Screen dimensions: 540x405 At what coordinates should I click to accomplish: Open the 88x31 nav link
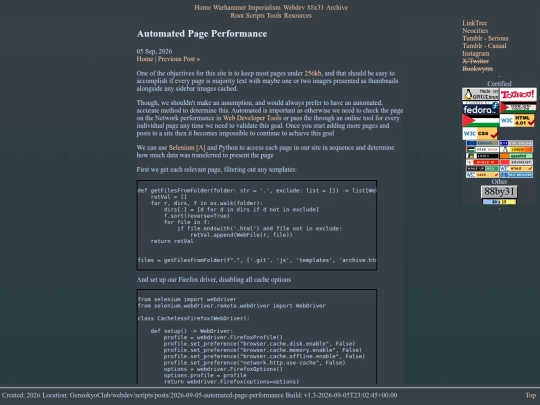coord(315,8)
